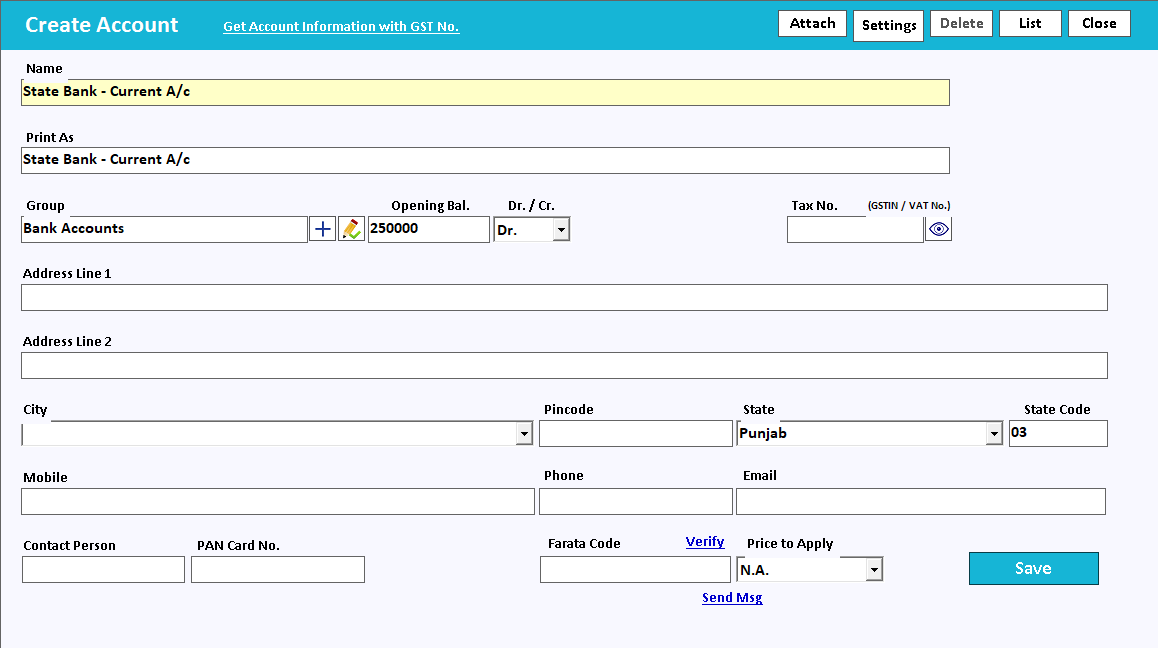Click the Close button in header

pos(1100,24)
